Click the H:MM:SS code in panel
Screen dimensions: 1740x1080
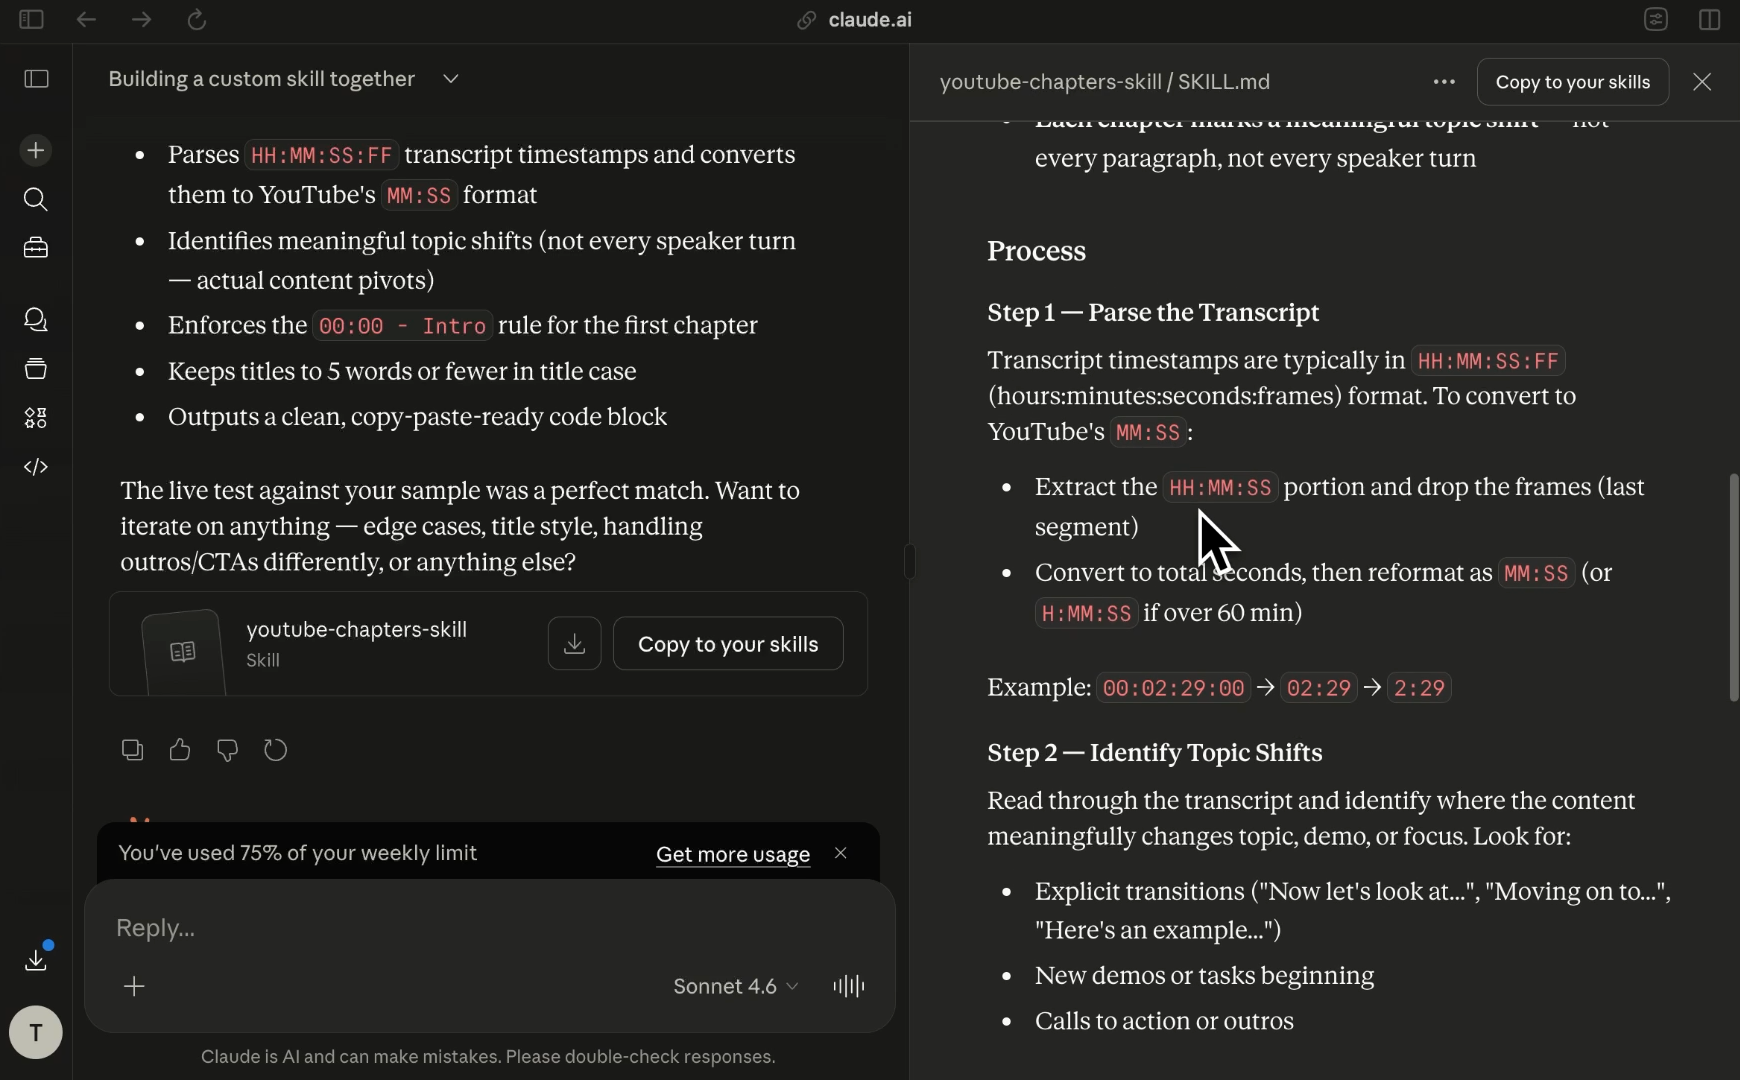pyautogui.click(x=1086, y=613)
